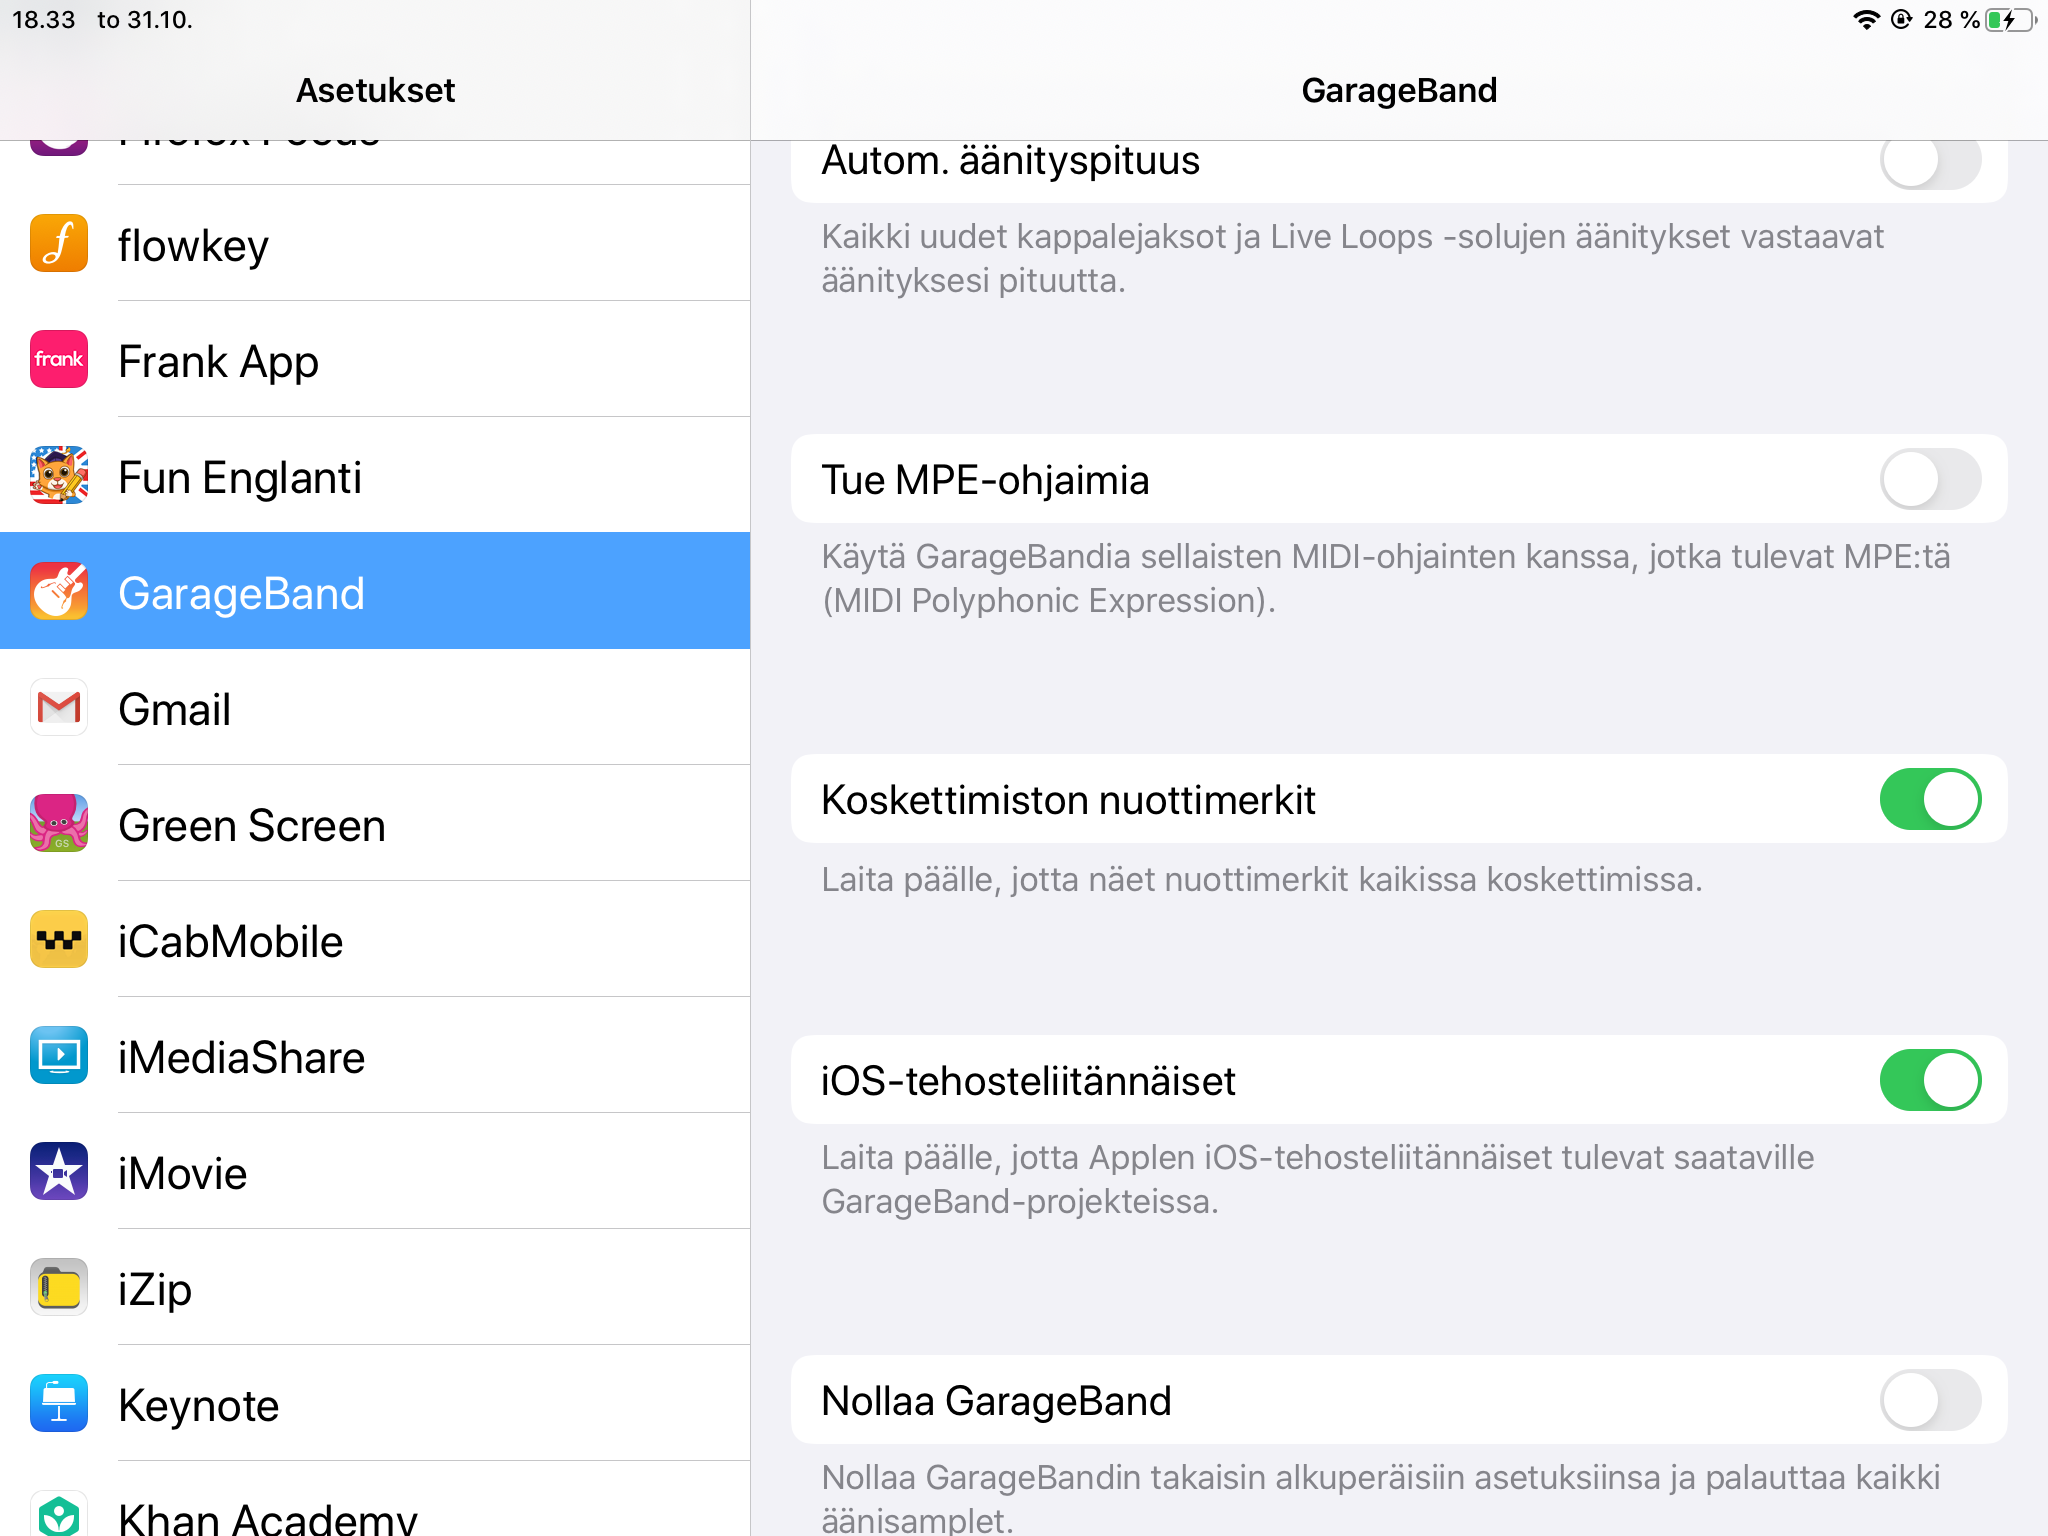Tap the iMovie star icon
This screenshot has height=1536, width=2048.
59,1171
